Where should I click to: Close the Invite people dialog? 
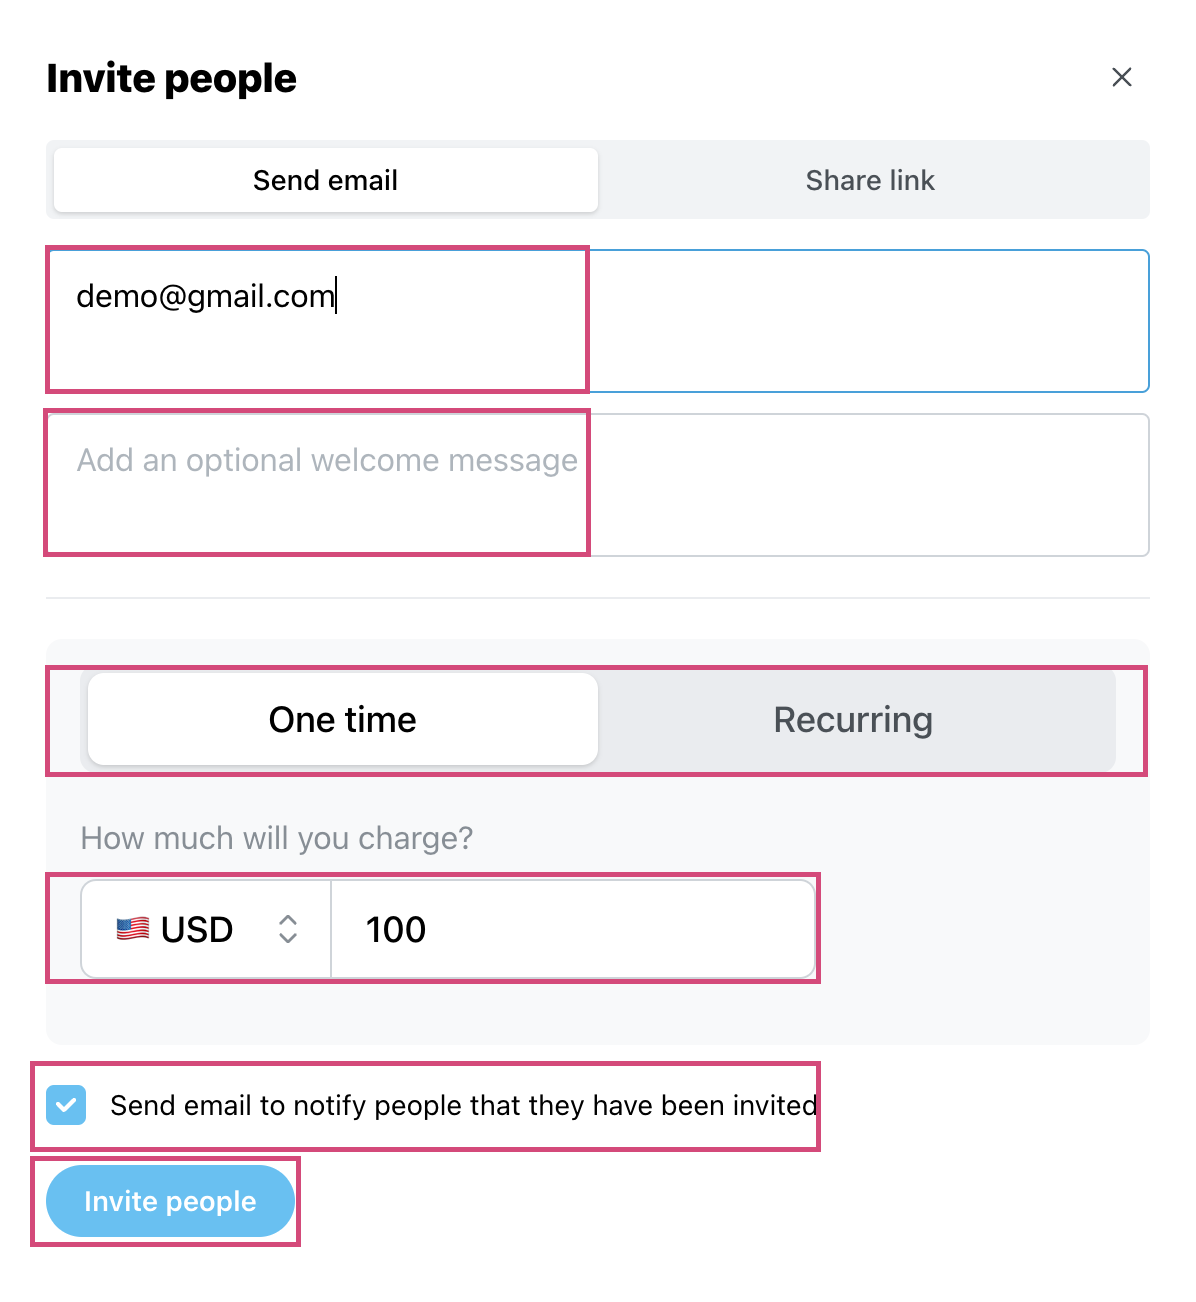click(1121, 77)
